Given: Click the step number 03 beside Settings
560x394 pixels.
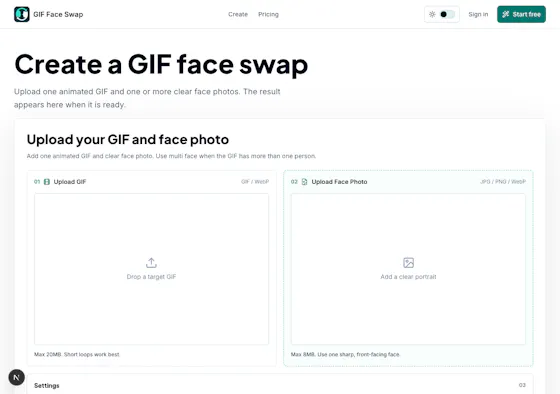Looking at the screenshot, I should coord(522,385).
